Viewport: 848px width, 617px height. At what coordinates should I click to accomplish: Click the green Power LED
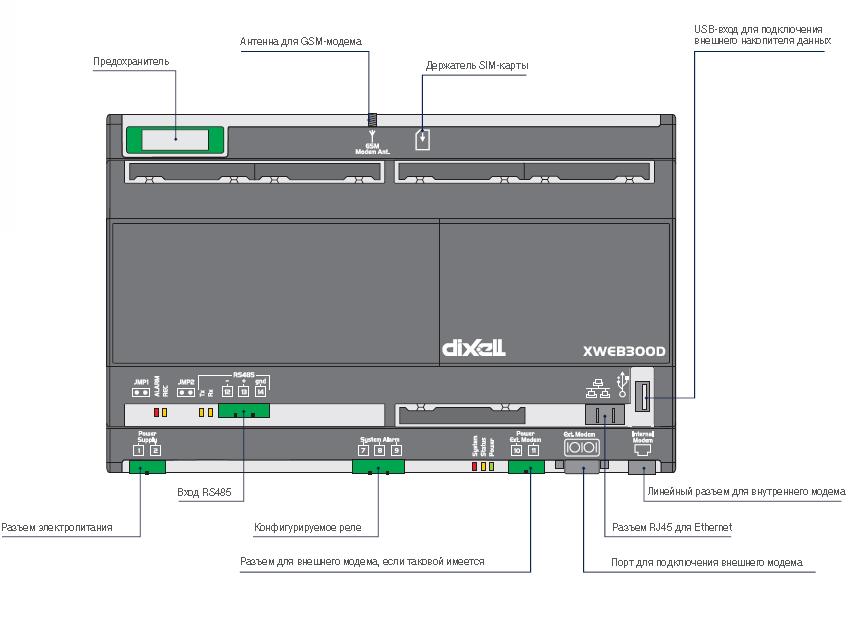click(x=491, y=466)
